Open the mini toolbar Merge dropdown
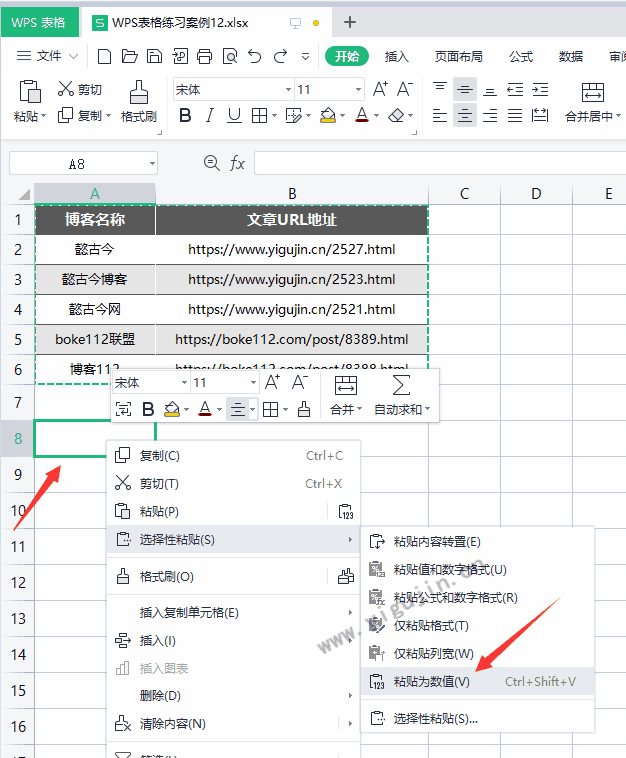Image resolution: width=626 pixels, height=758 pixels. coord(359,409)
